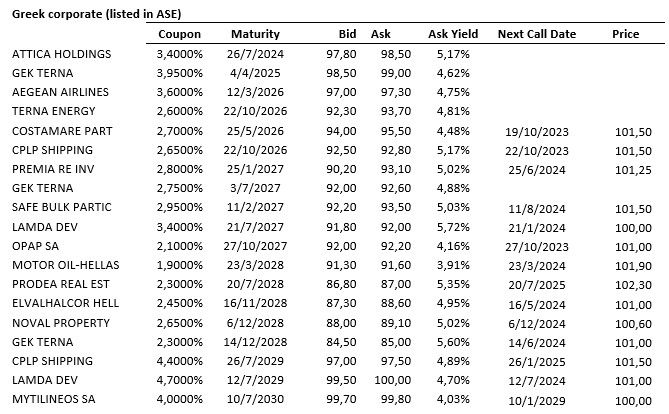Select the ATTICA HOLDINGS row name
The width and height of the screenshot is (669, 414).
click(61, 54)
